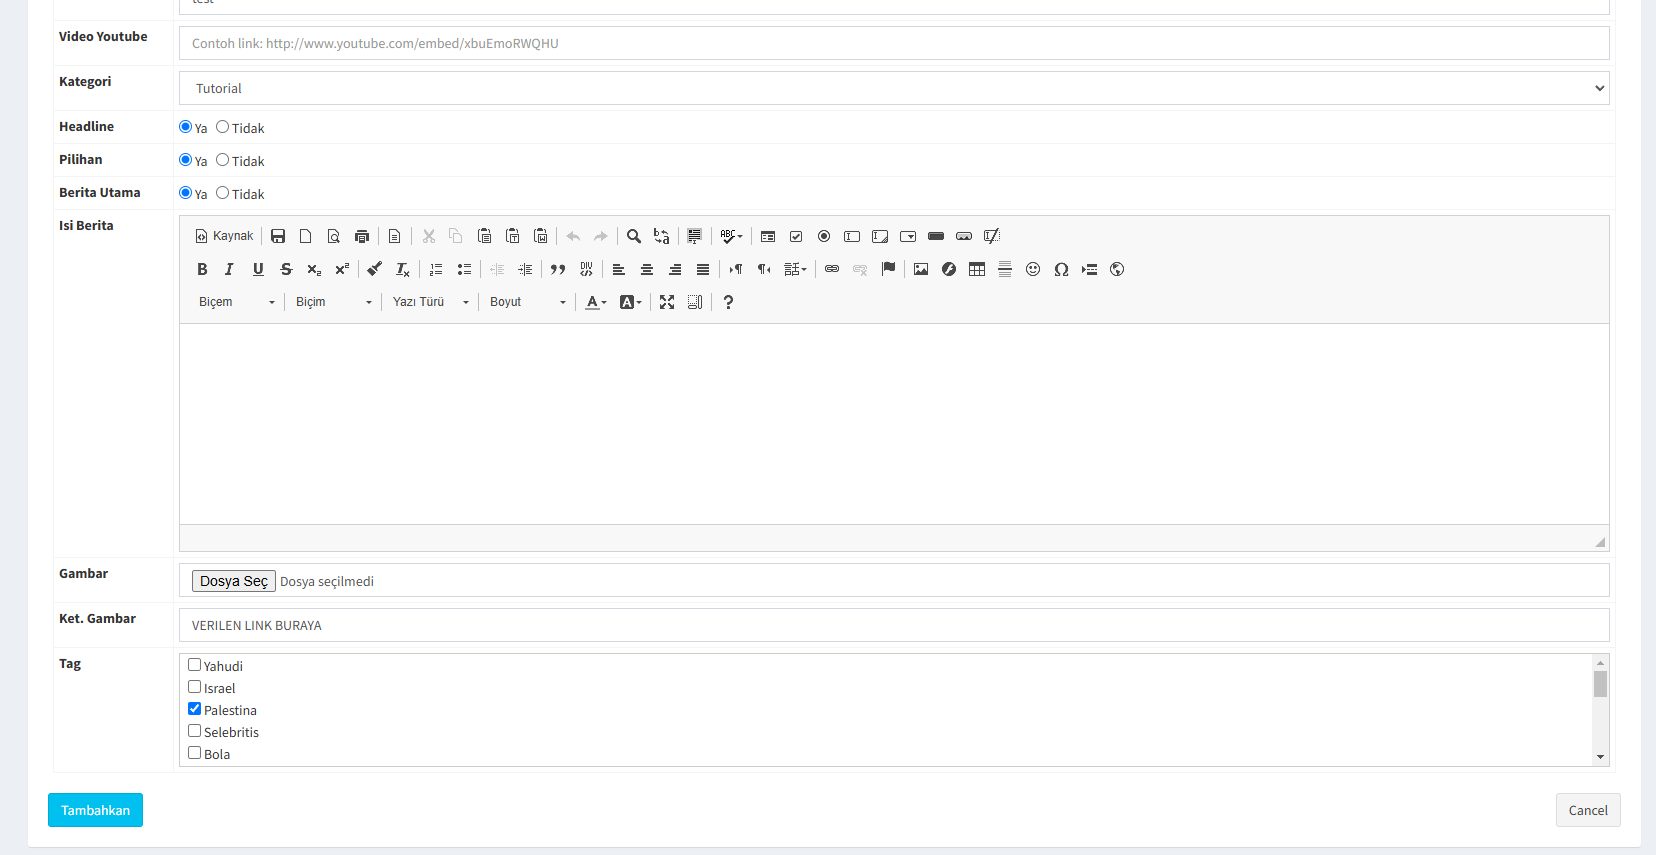This screenshot has width=1656, height=855.
Task: Click the Remove Format icon
Action: [x=403, y=269]
